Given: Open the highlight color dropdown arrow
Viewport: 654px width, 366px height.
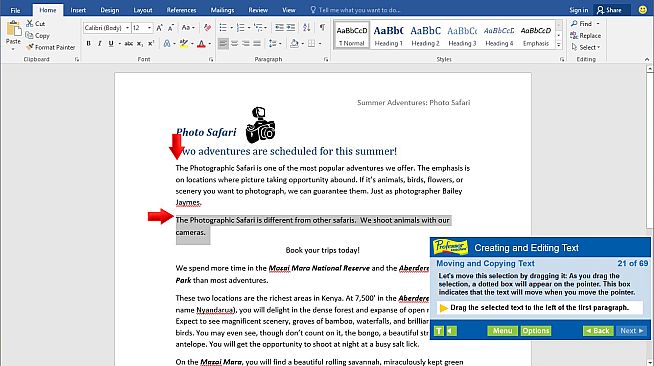Looking at the screenshot, I should (192, 43).
